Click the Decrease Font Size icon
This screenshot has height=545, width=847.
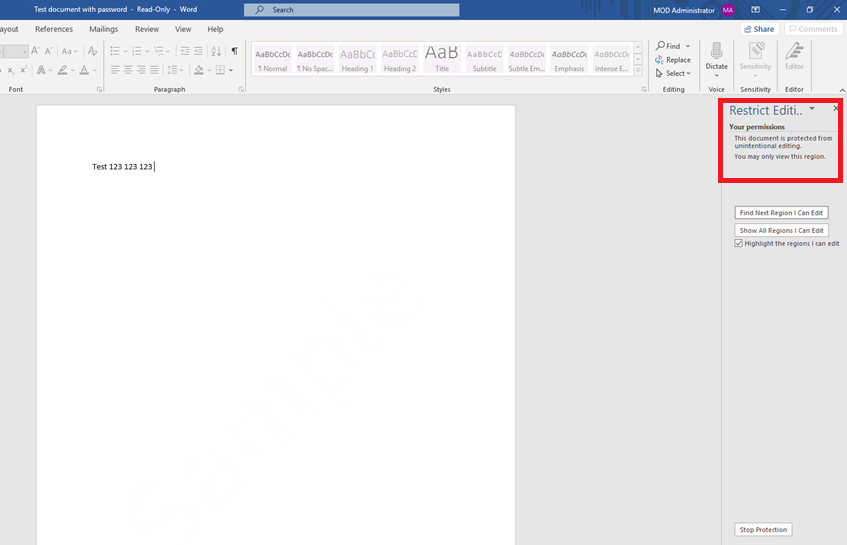49,51
